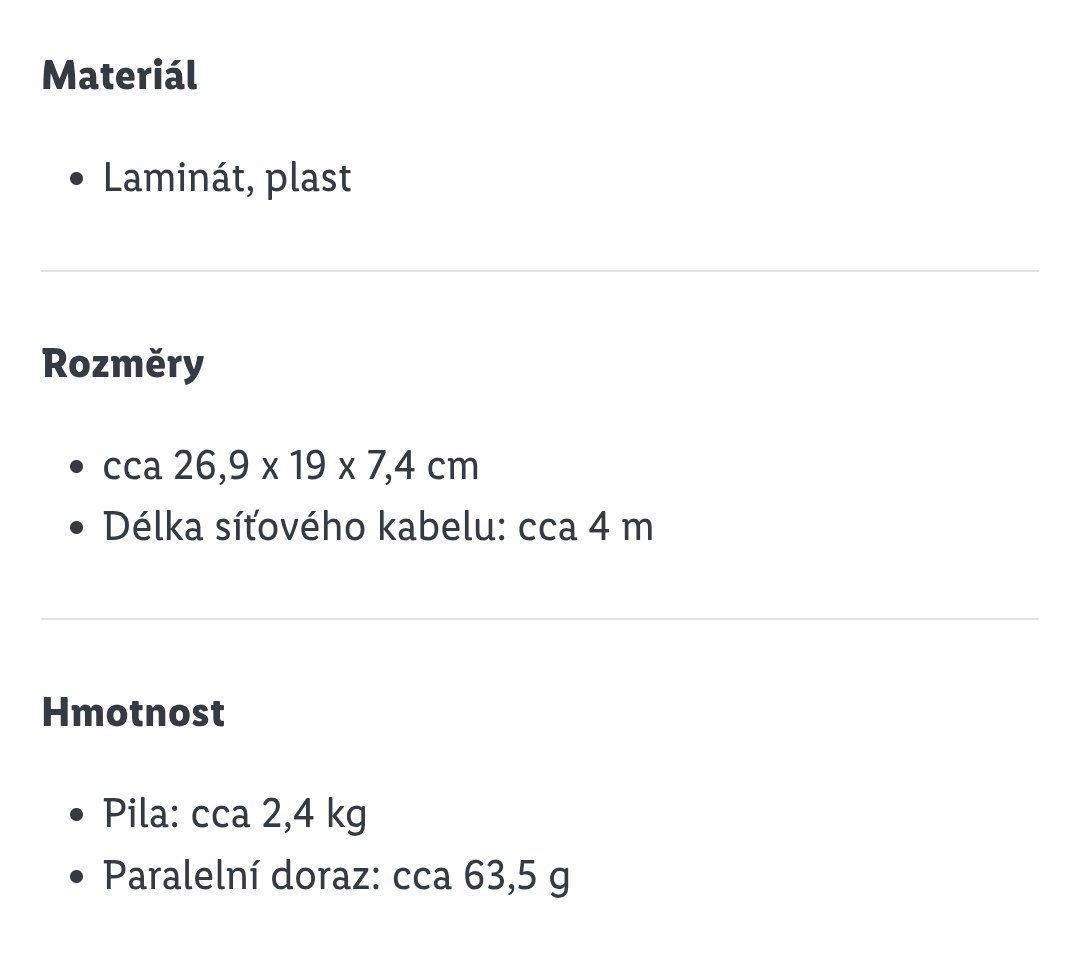Image resolution: width=1071 pixels, height=972 pixels.
Task: Click the bullet before 'Laminát, plast'
Action: pos(77,181)
